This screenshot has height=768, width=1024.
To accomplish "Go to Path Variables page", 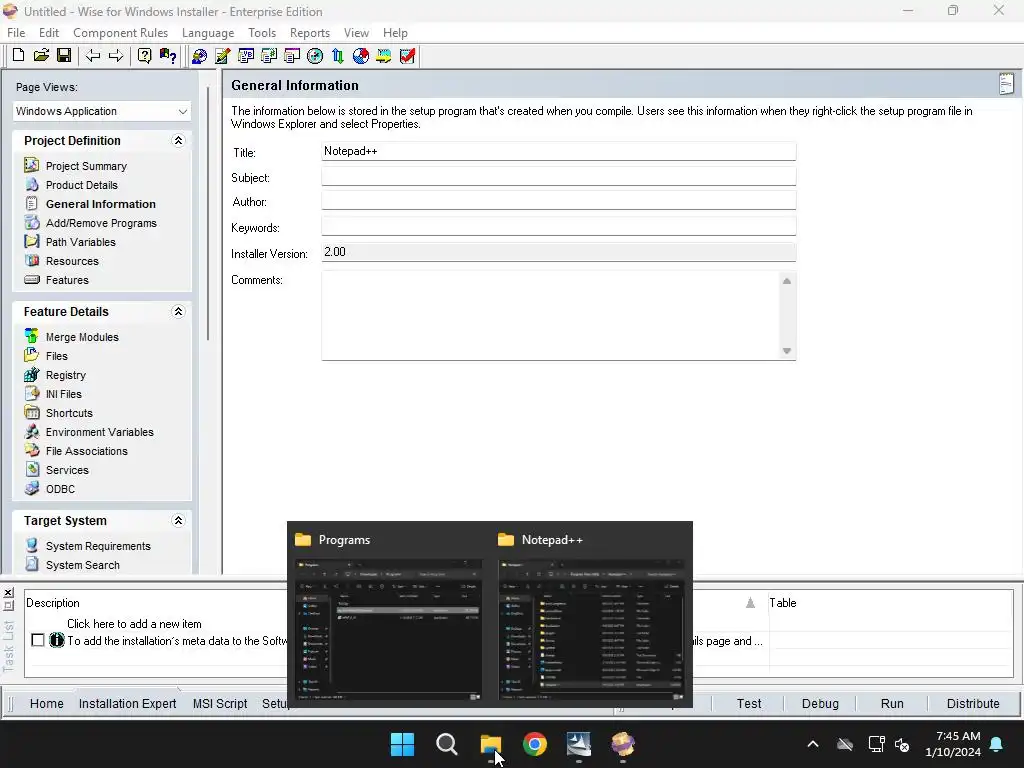I will 80,242.
